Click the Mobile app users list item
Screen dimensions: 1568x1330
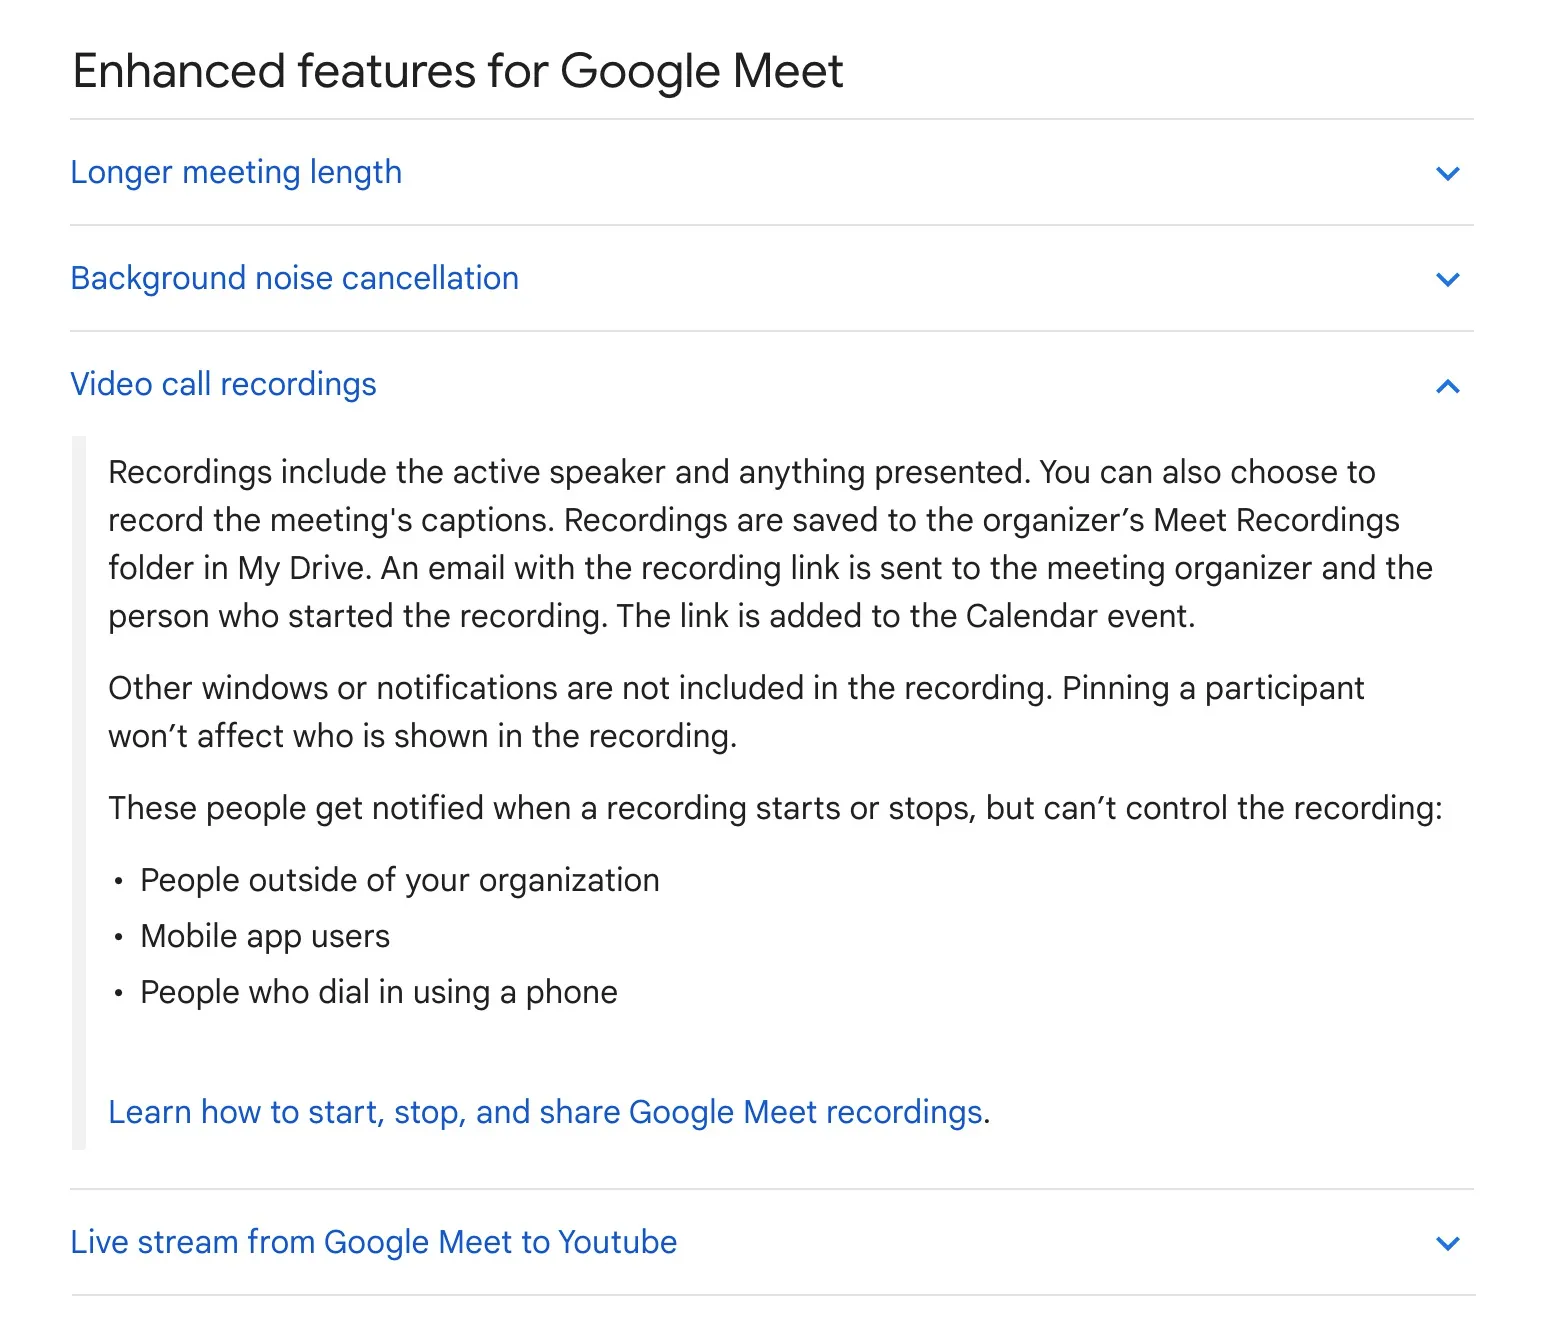pos(265,937)
